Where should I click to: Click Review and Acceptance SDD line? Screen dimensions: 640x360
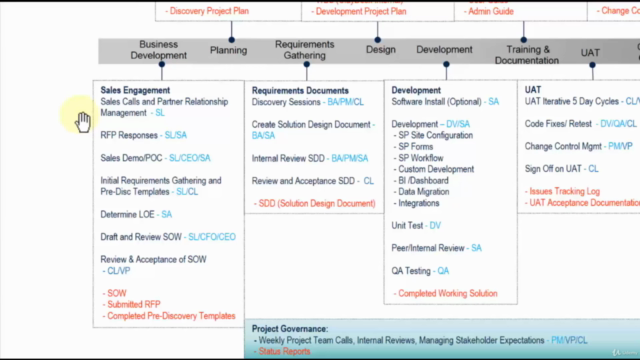[313, 181]
